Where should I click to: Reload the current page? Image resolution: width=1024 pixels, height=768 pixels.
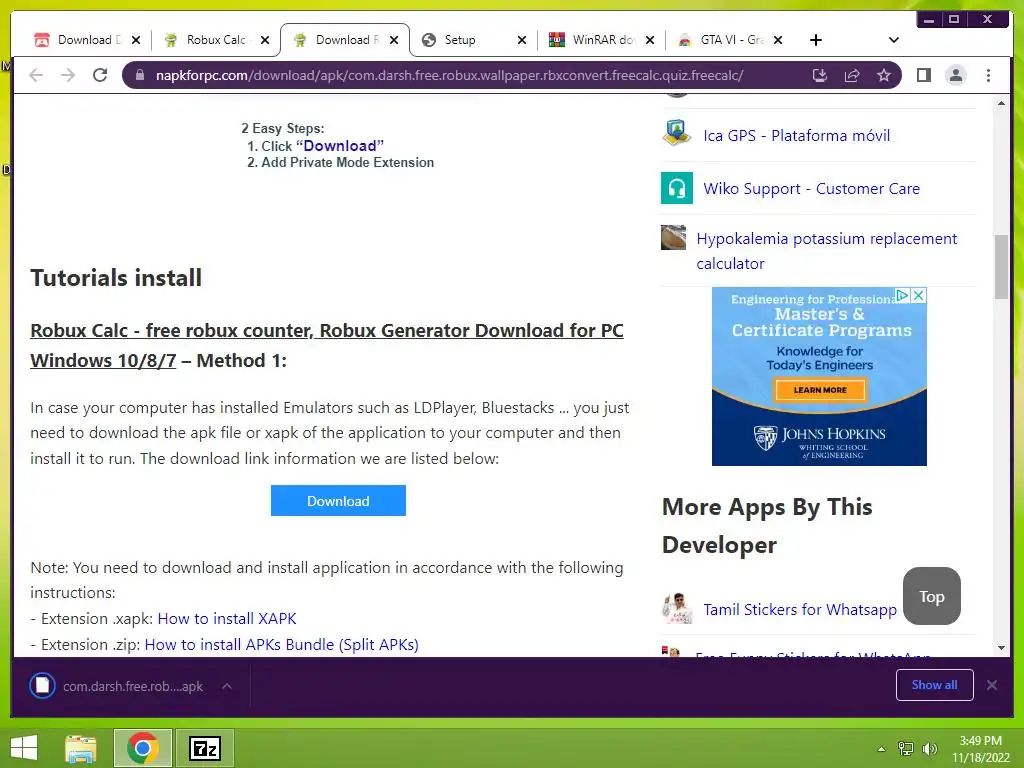point(100,75)
